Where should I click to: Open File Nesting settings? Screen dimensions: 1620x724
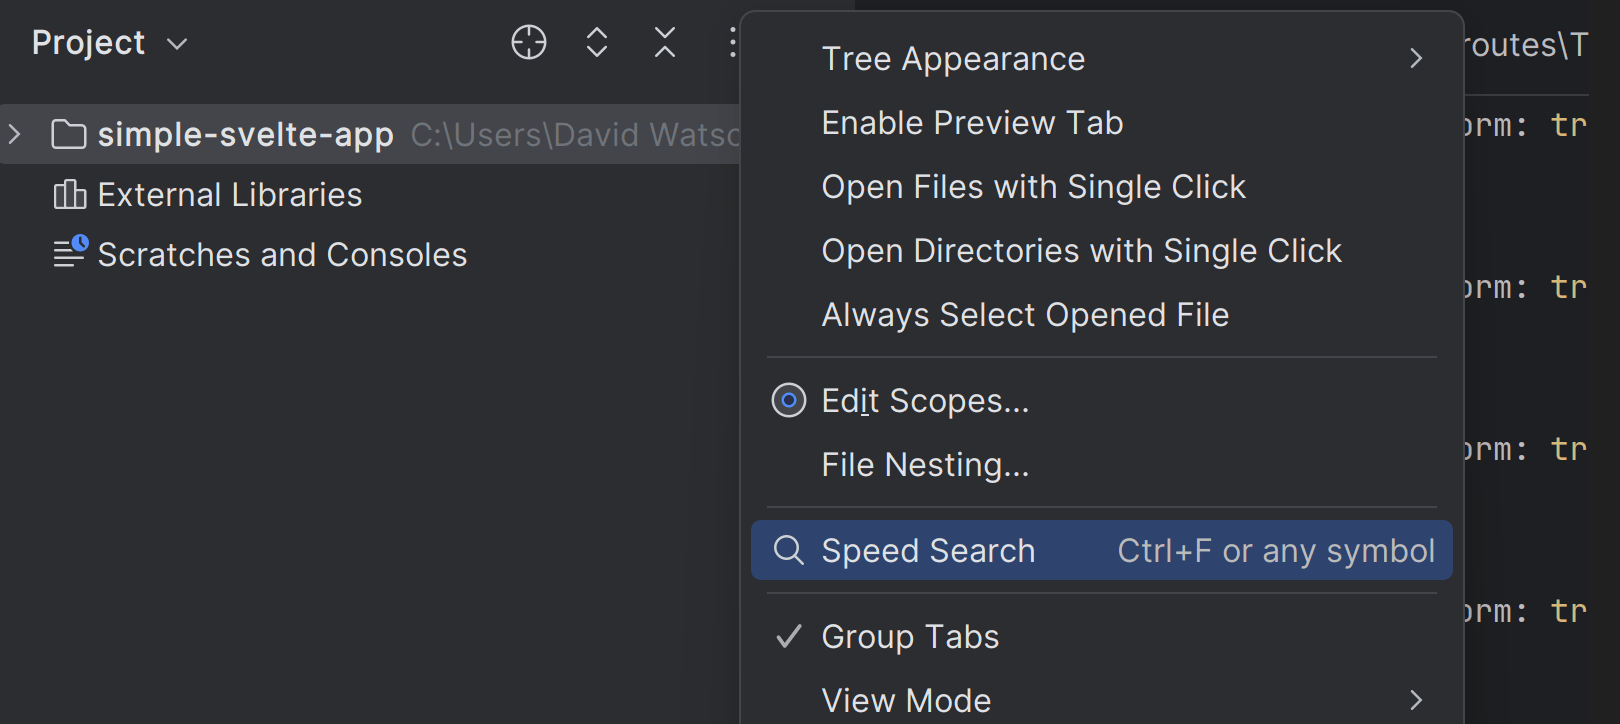click(x=924, y=465)
